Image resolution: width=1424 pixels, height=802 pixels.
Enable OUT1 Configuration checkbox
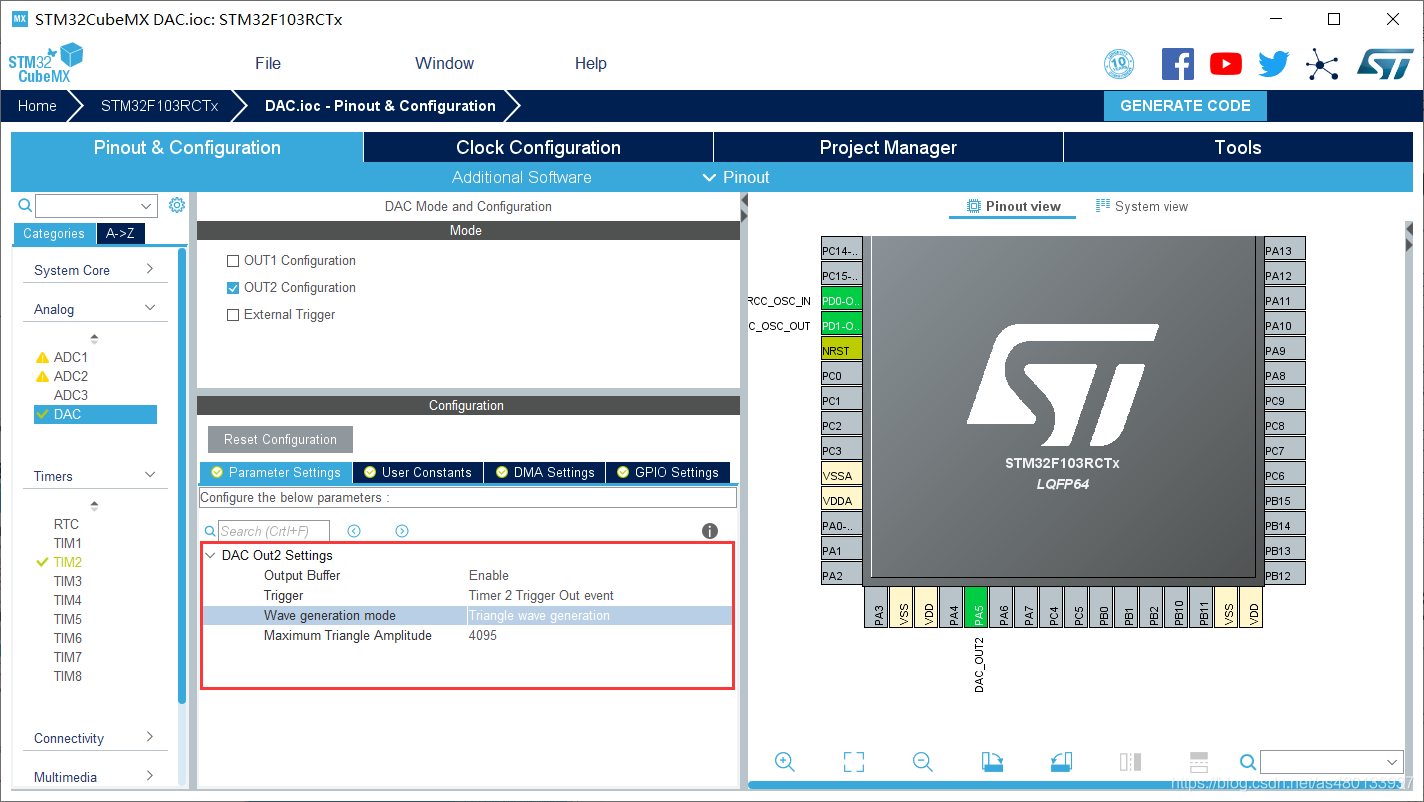point(233,260)
